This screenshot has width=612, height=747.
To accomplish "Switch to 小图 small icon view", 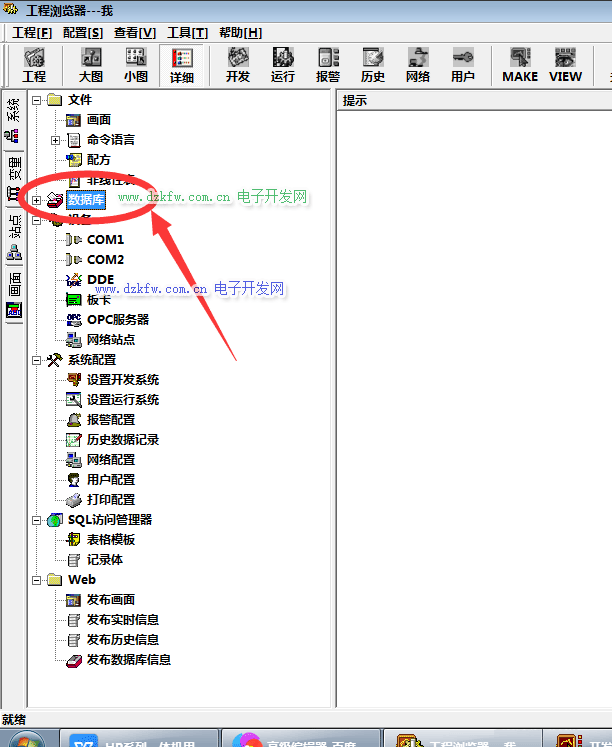I will coord(136,65).
